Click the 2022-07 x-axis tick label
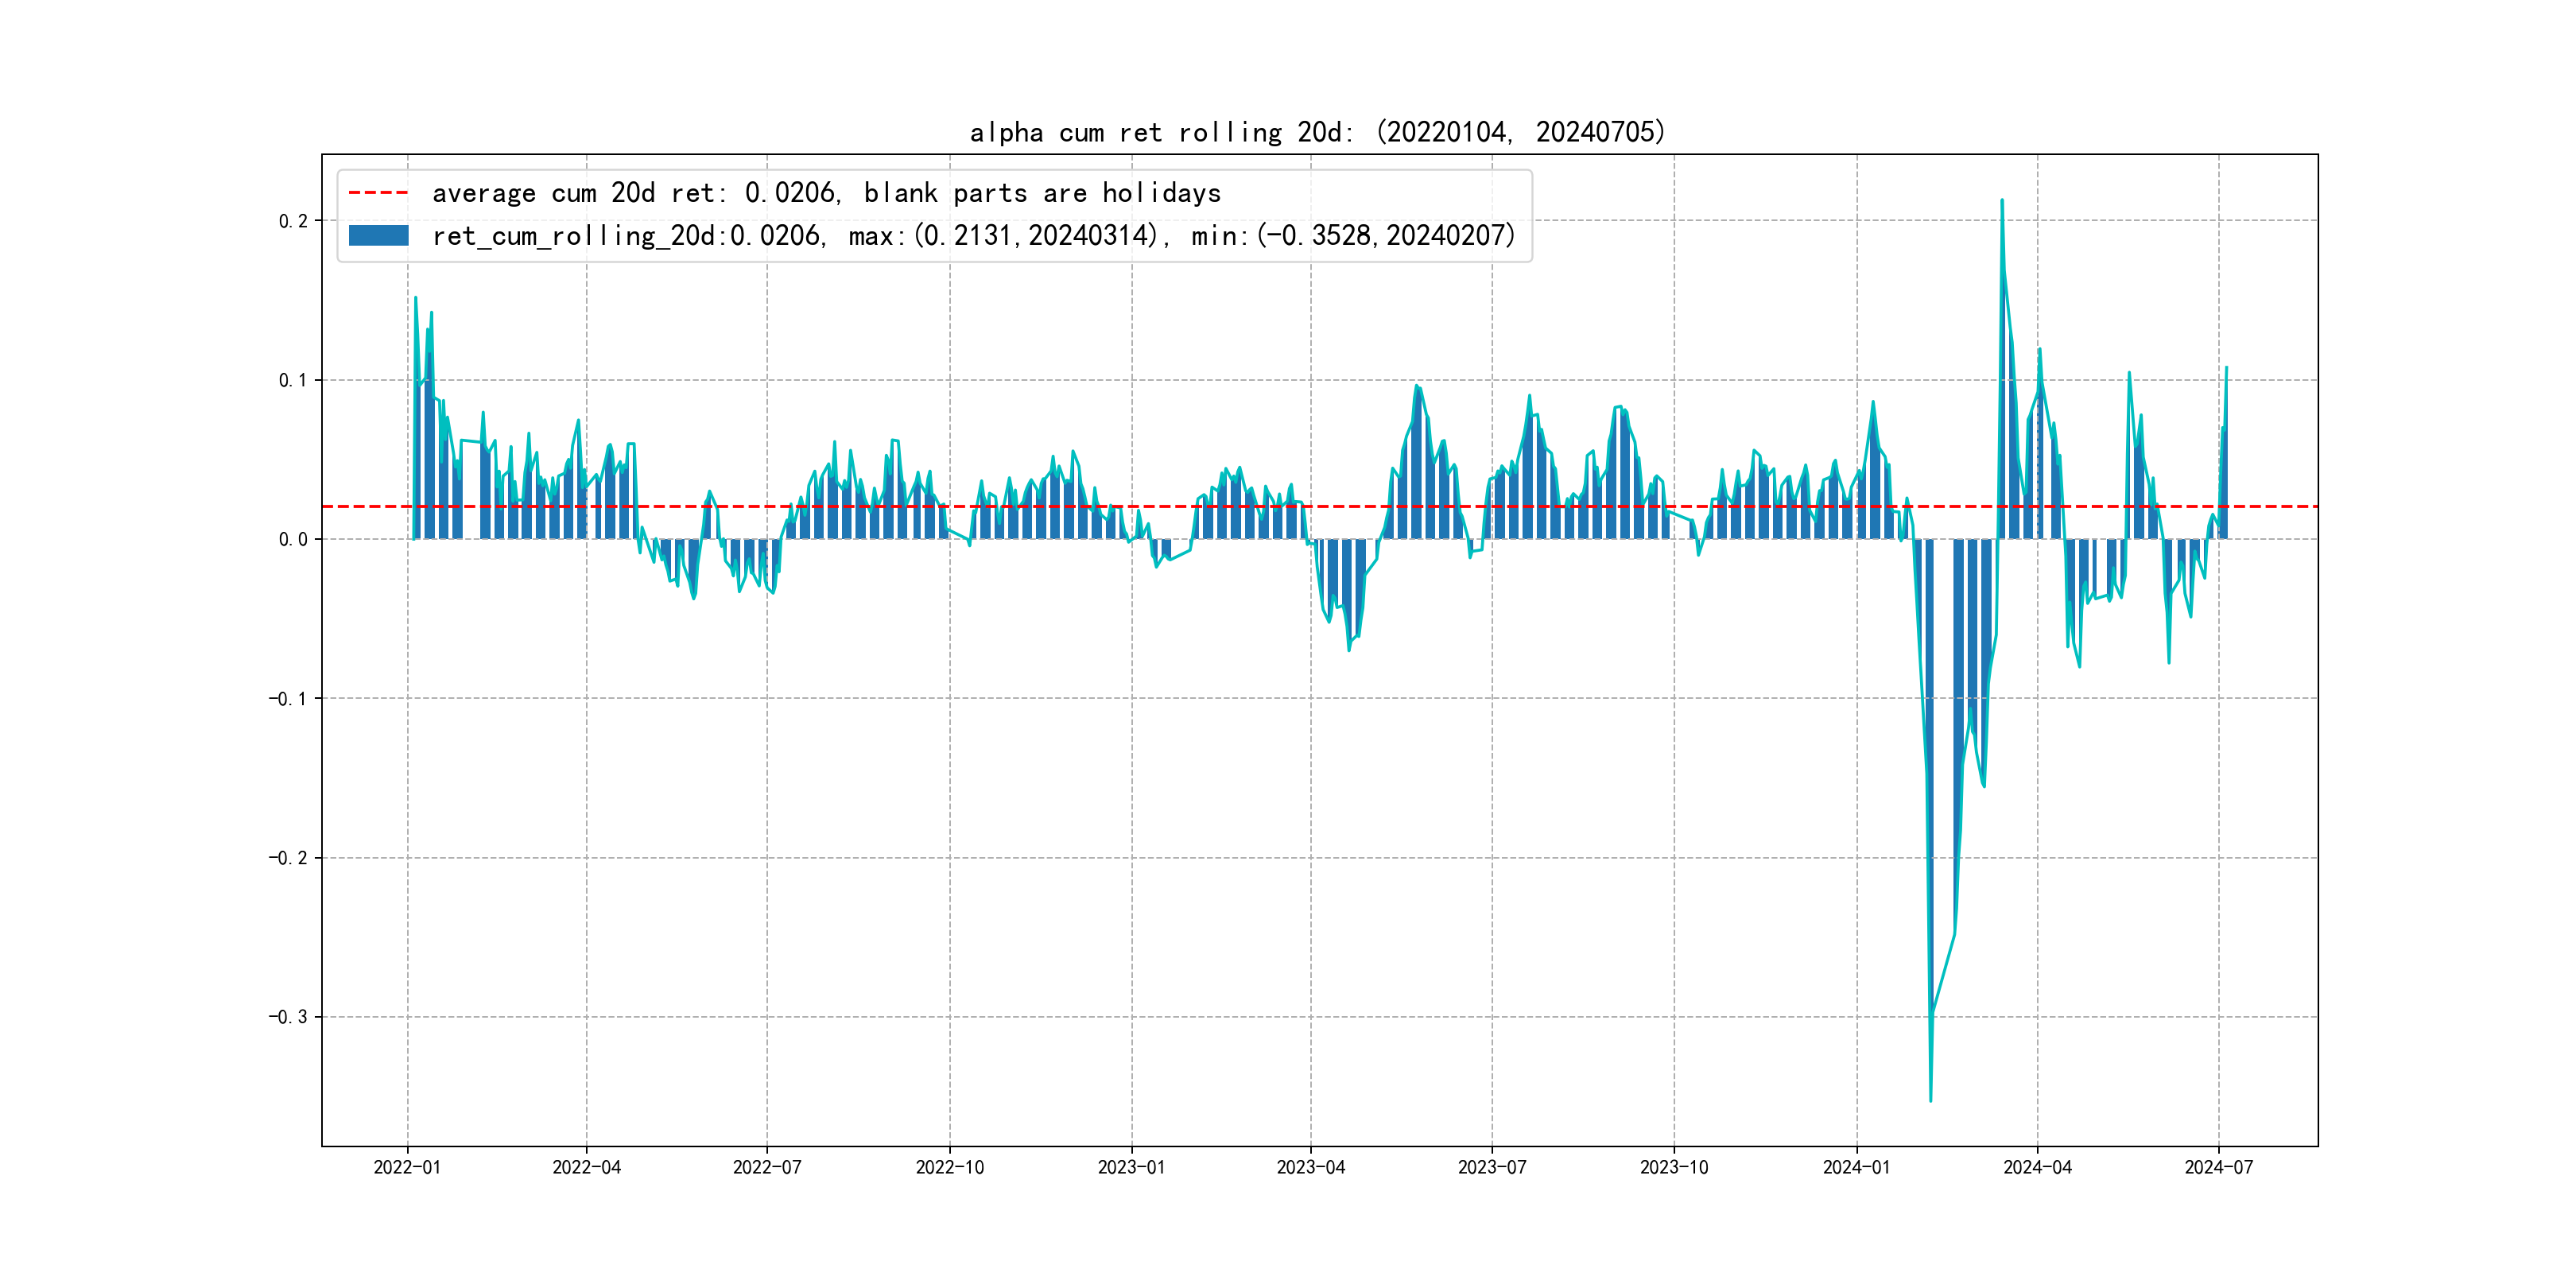2576x1288 pixels. (767, 1167)
